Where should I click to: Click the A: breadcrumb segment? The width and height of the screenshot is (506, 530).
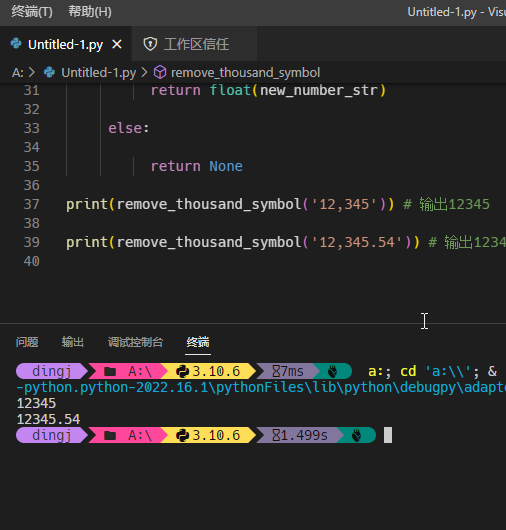tap(18, 72)
